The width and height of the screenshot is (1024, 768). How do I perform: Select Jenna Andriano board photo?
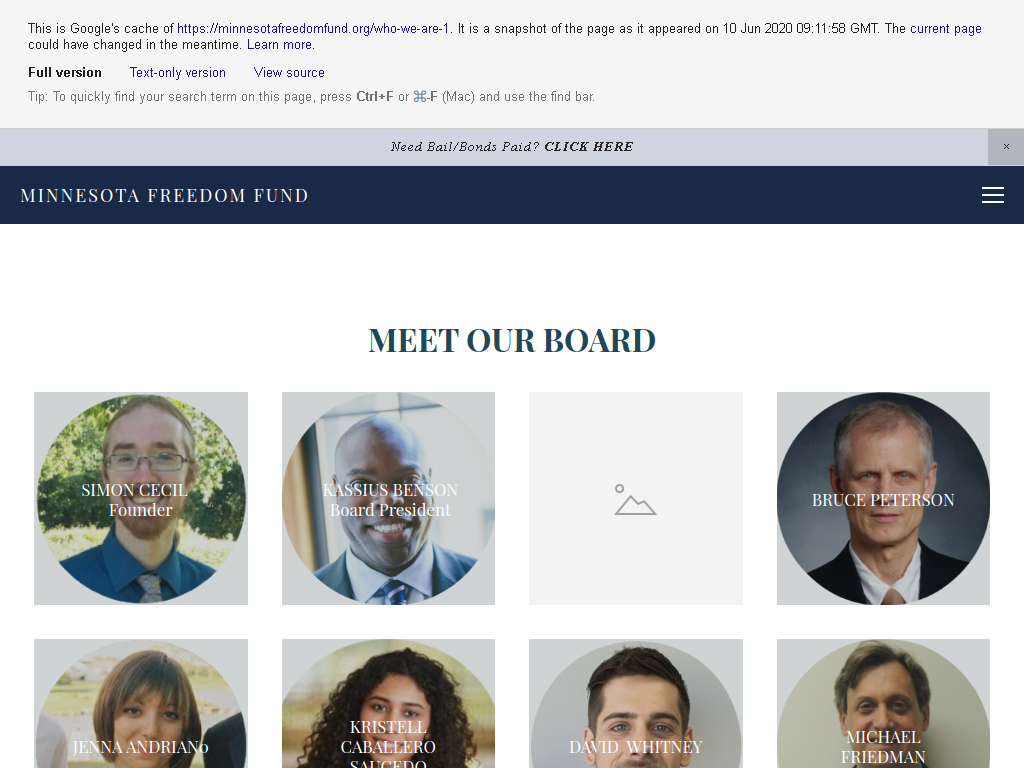(x=141, y=703)
